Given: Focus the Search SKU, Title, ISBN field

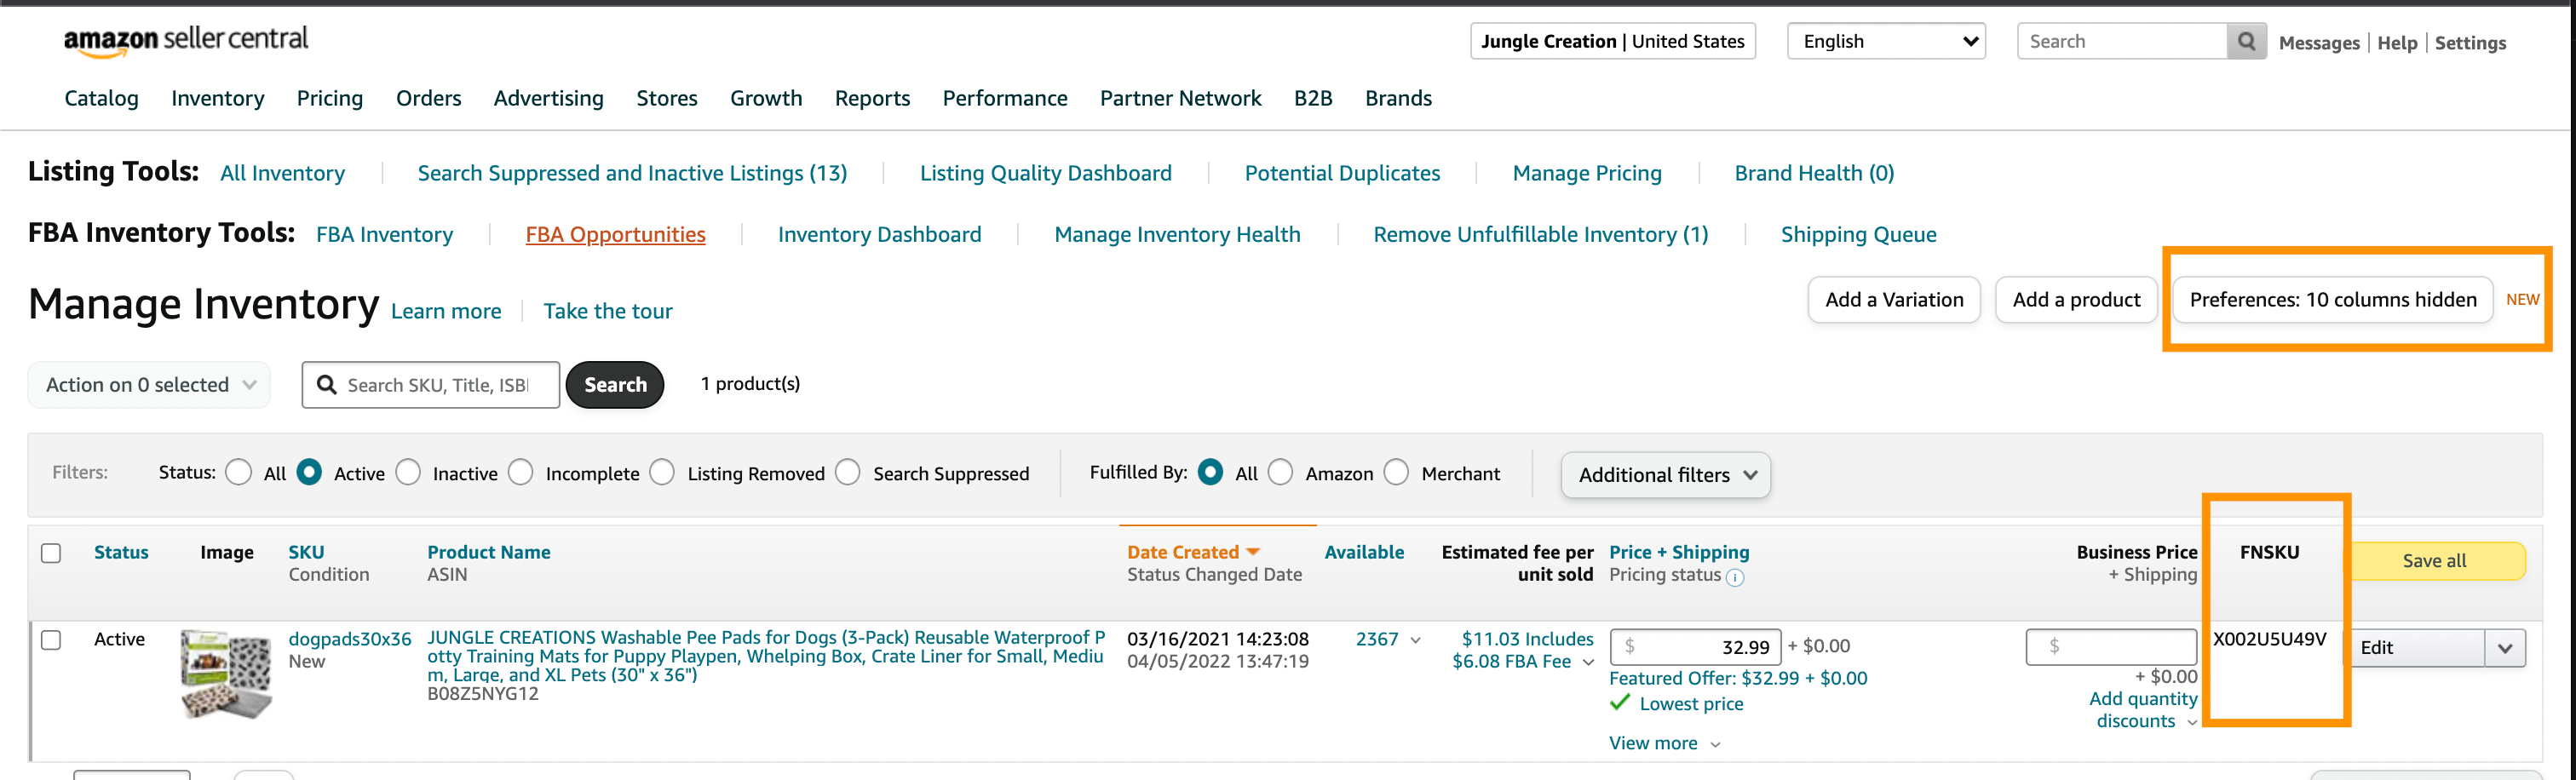Looking at the screenshot, I should (431, 385).
